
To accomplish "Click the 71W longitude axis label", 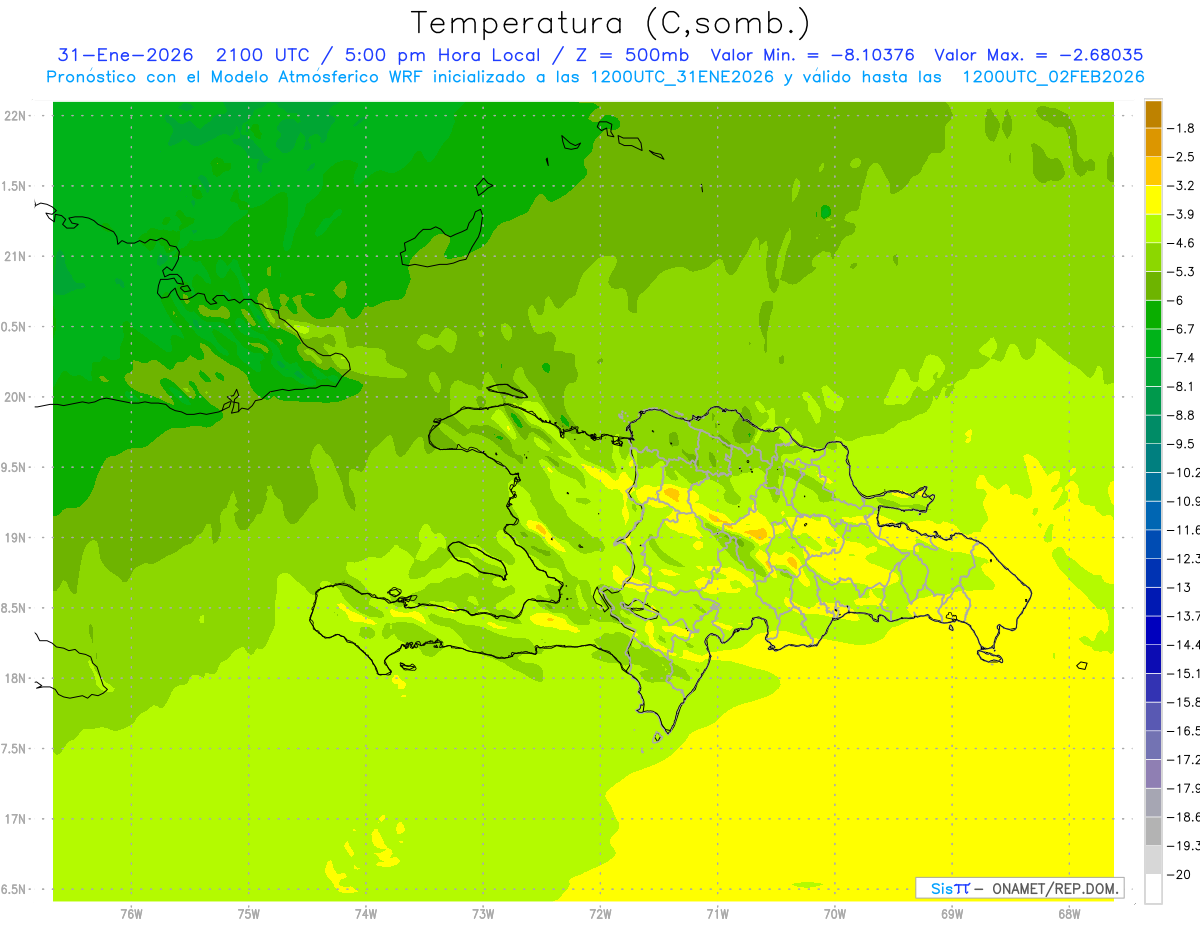I will point(717,914).
